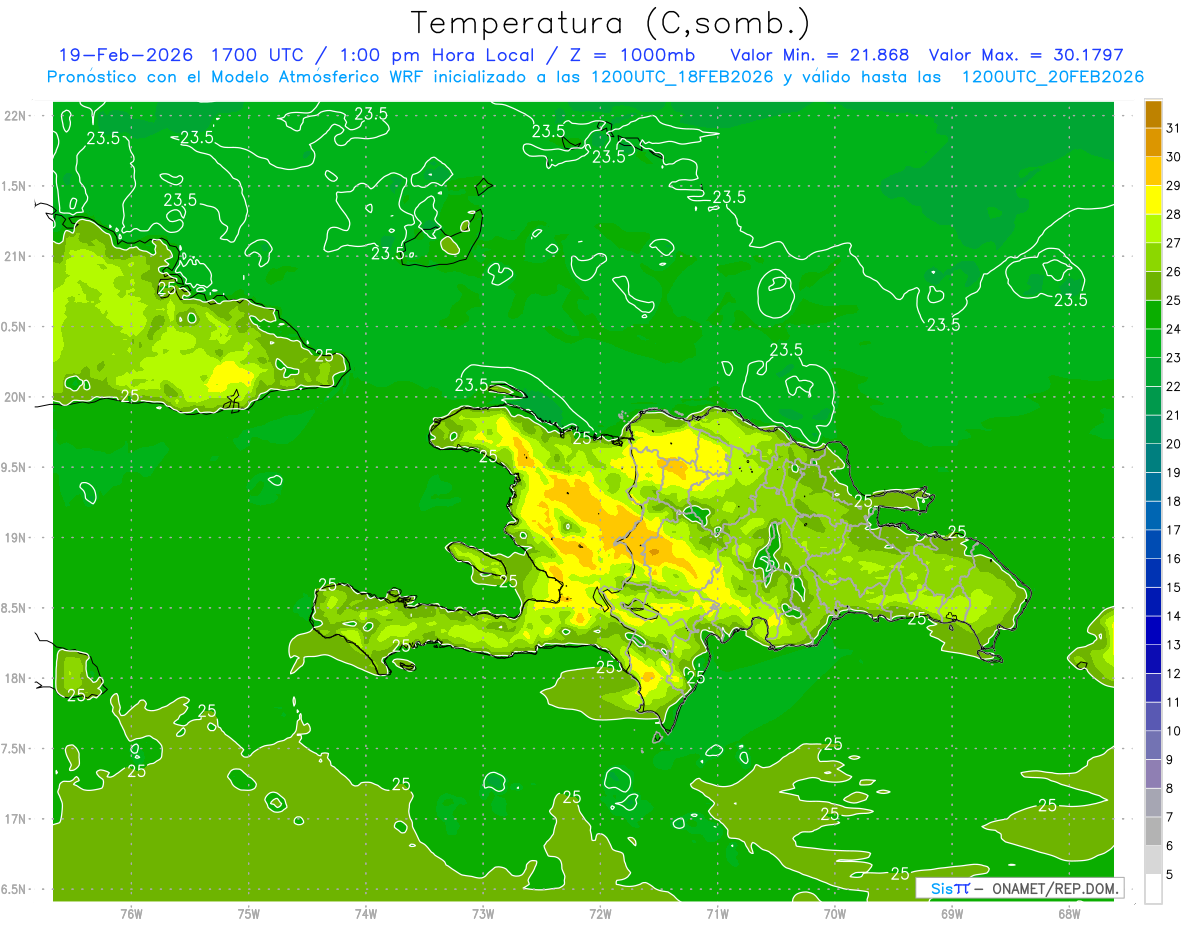This screenshot has height=927, width=1200.
Task: Pick the yellow swatch between 28 and 29
Action: (1153, 199)
